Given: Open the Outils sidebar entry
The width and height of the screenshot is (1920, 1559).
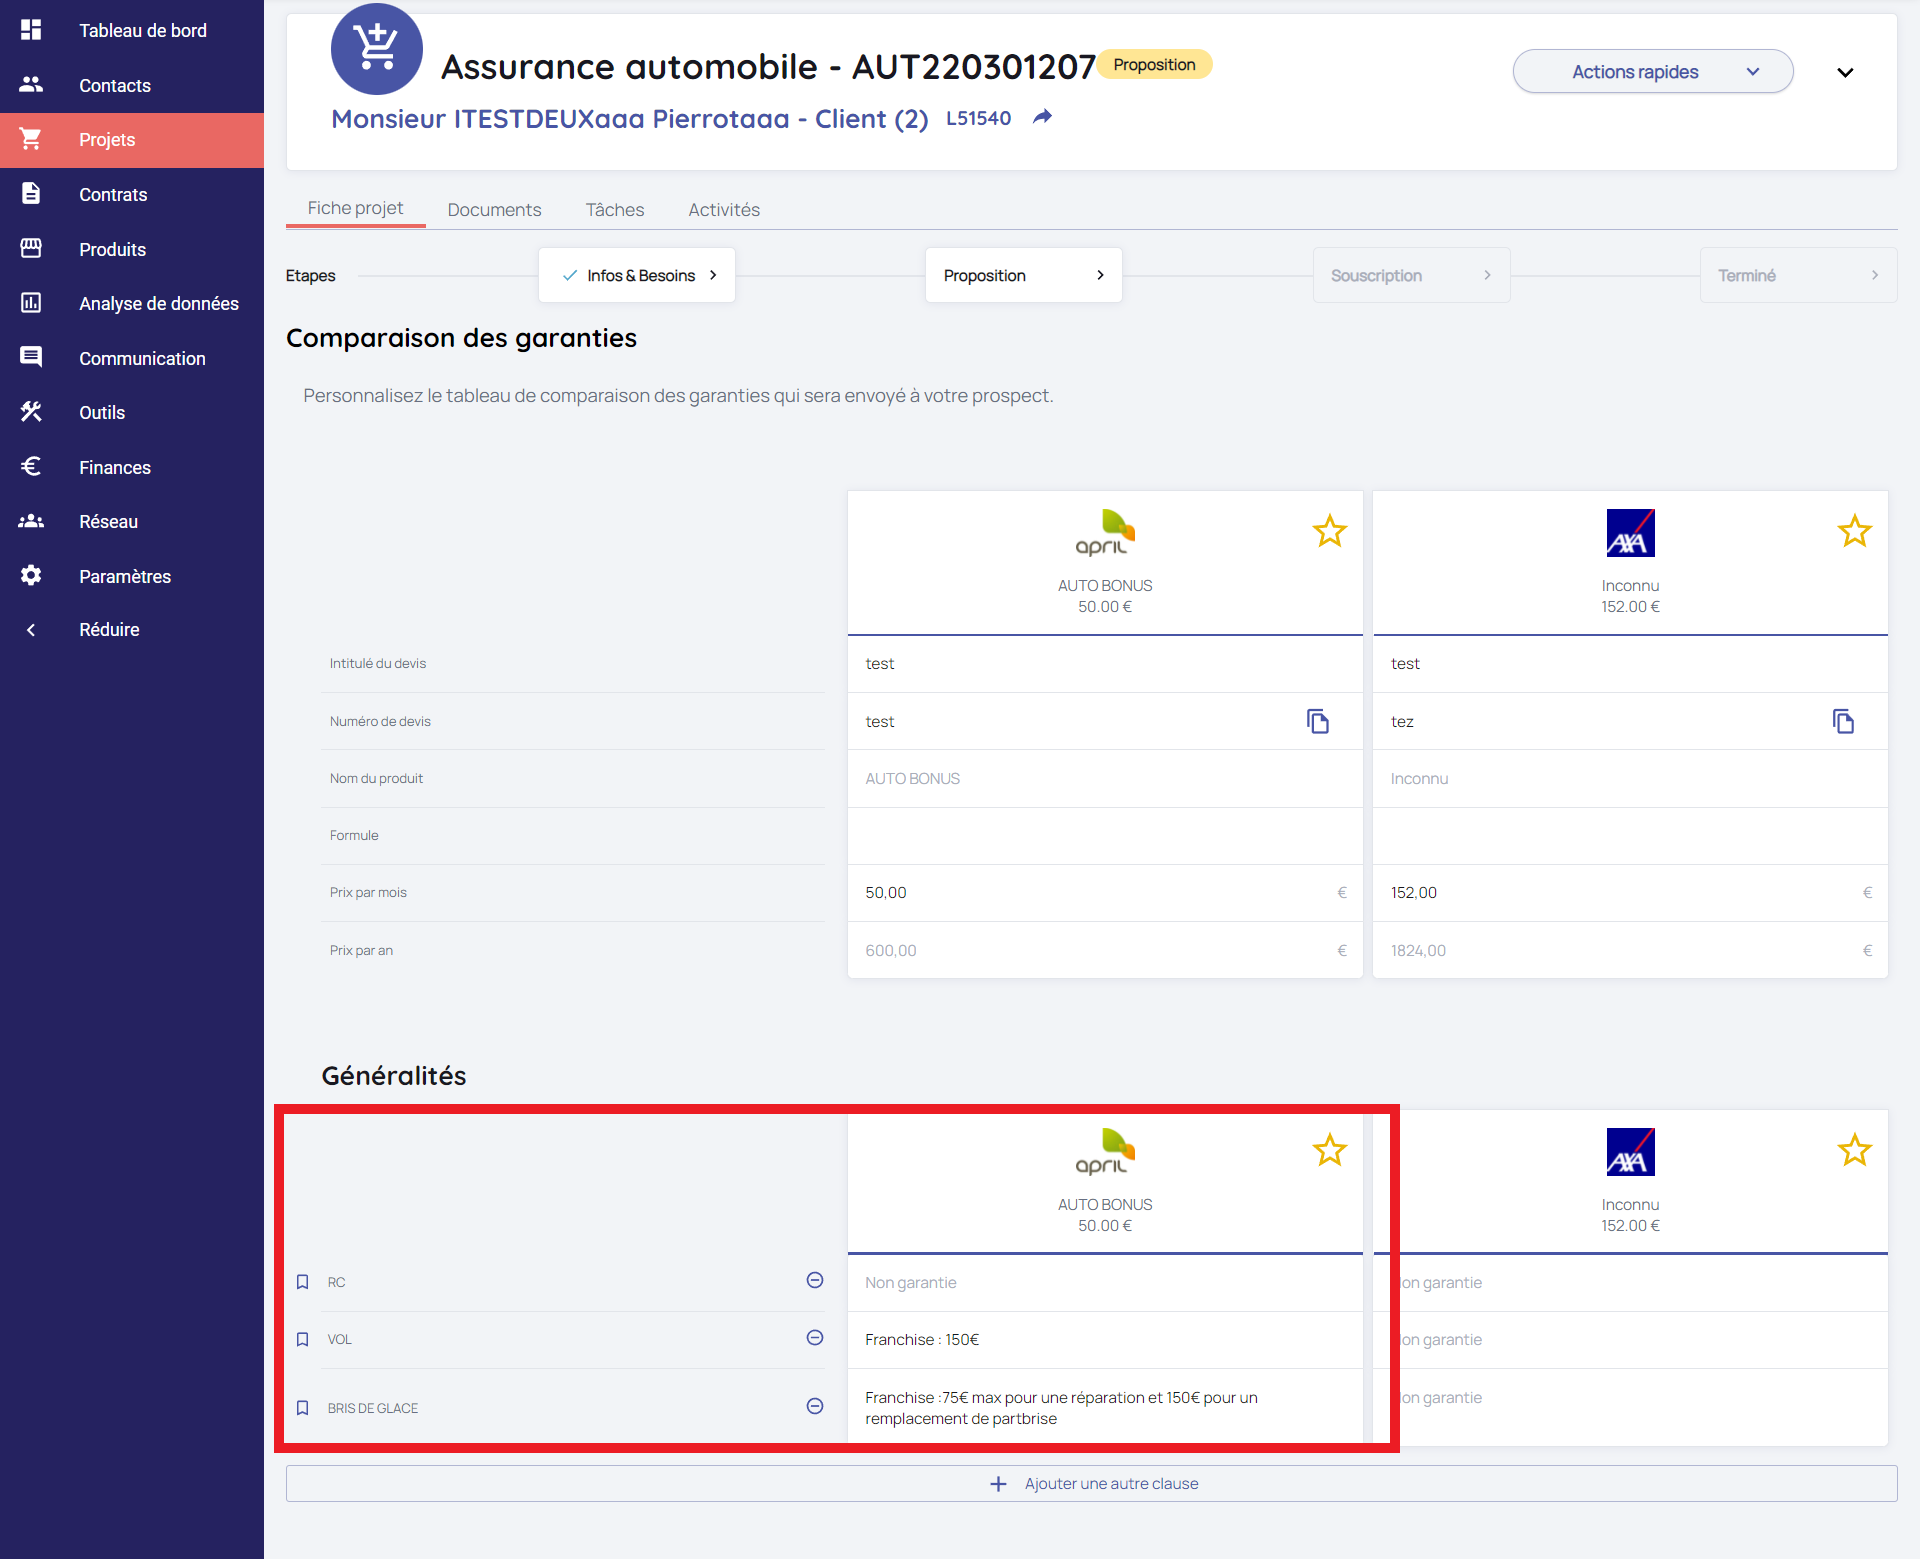Looking at the screenshot, I should 102,412.
